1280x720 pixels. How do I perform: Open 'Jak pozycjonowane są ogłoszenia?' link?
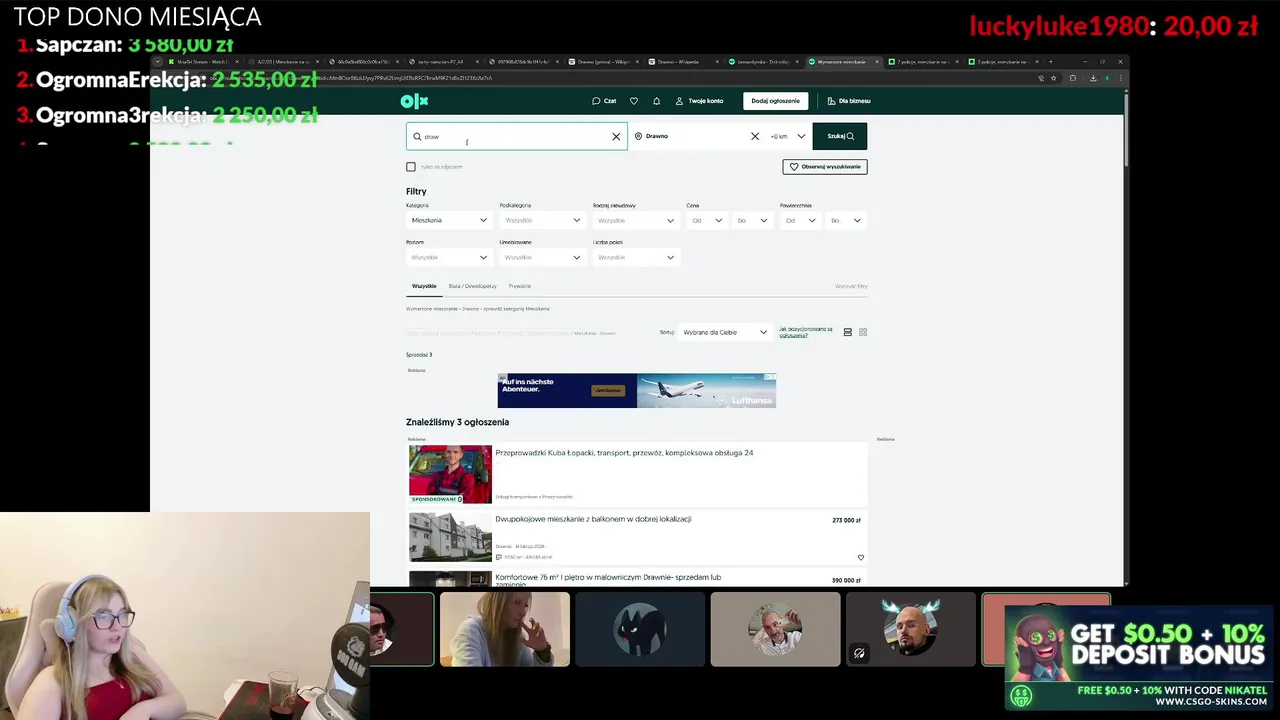(x=806, y=332)
